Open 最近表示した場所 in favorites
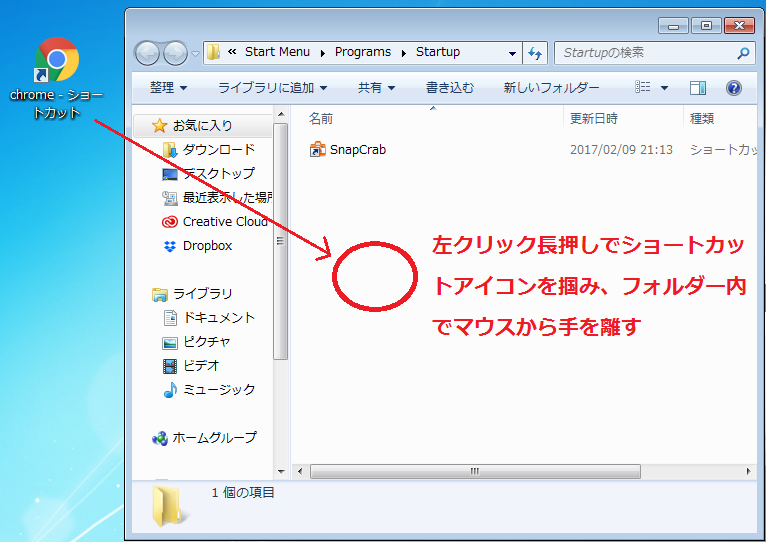Viewport: 766px width, 542px height. pos(228,197)
